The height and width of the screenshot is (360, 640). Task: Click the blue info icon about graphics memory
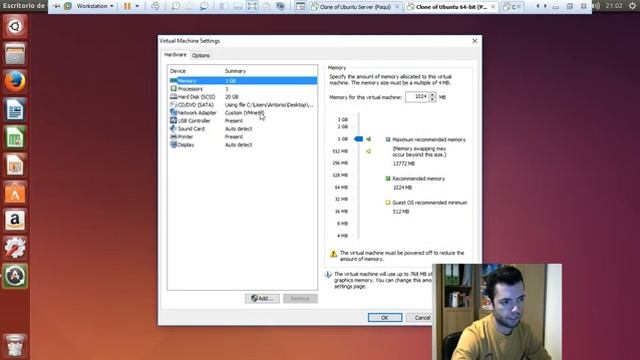[x=328, y=275]
